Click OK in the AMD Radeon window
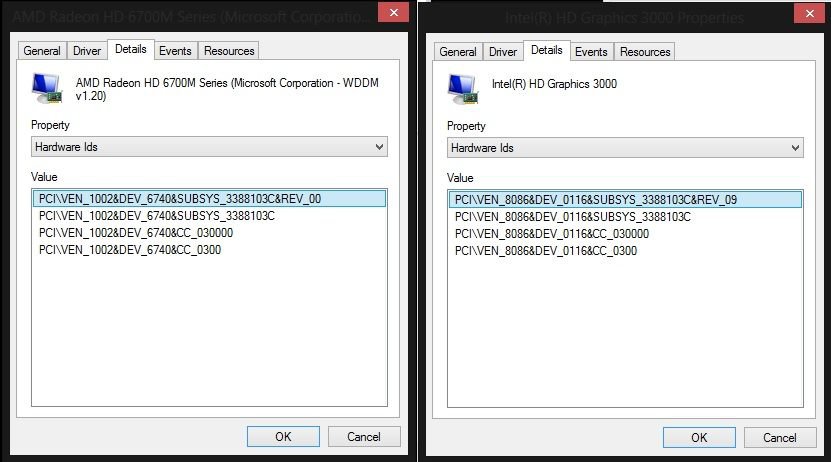The image size is (831, 462). [x=284, y=437]
